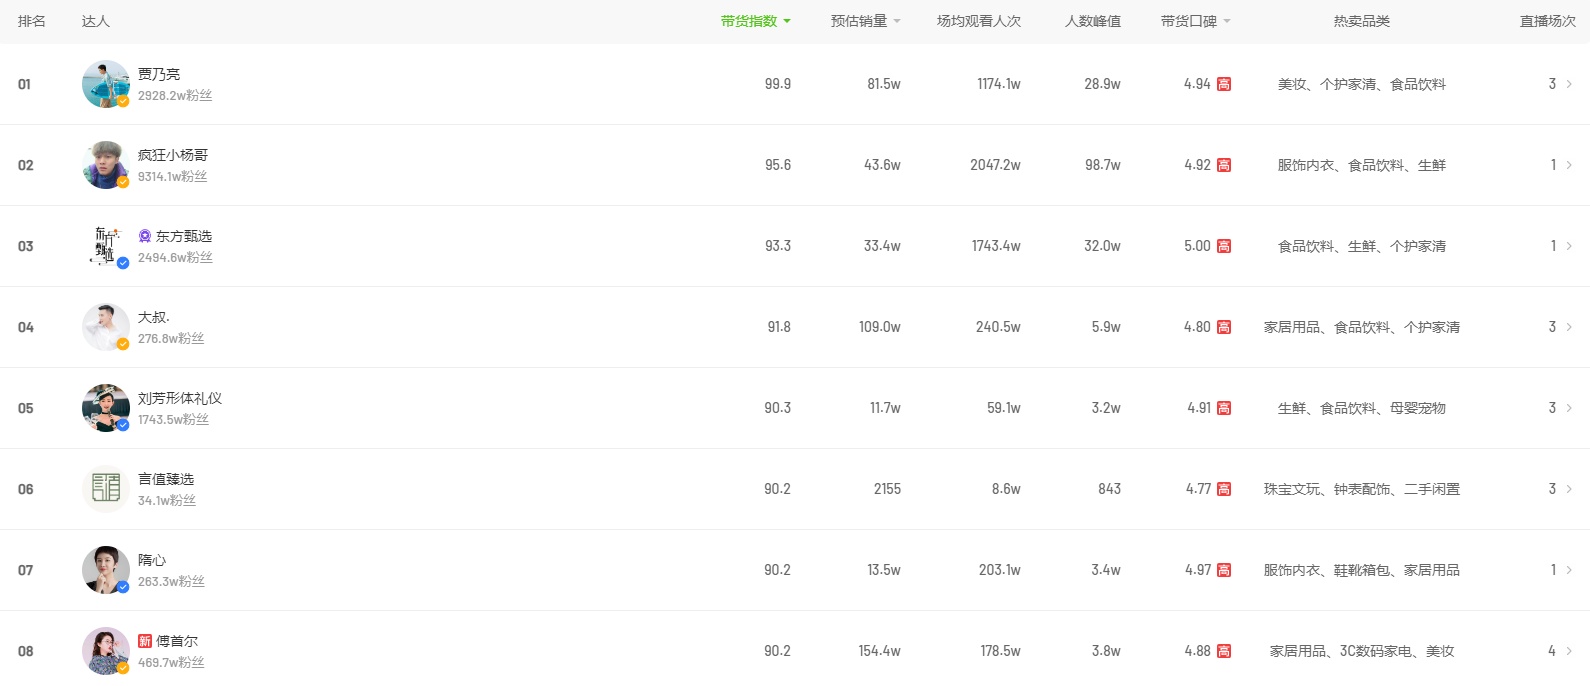The image size is (1590, 686).
Task: Click 98.7w peak viewers value
Action: [1103, 165]
